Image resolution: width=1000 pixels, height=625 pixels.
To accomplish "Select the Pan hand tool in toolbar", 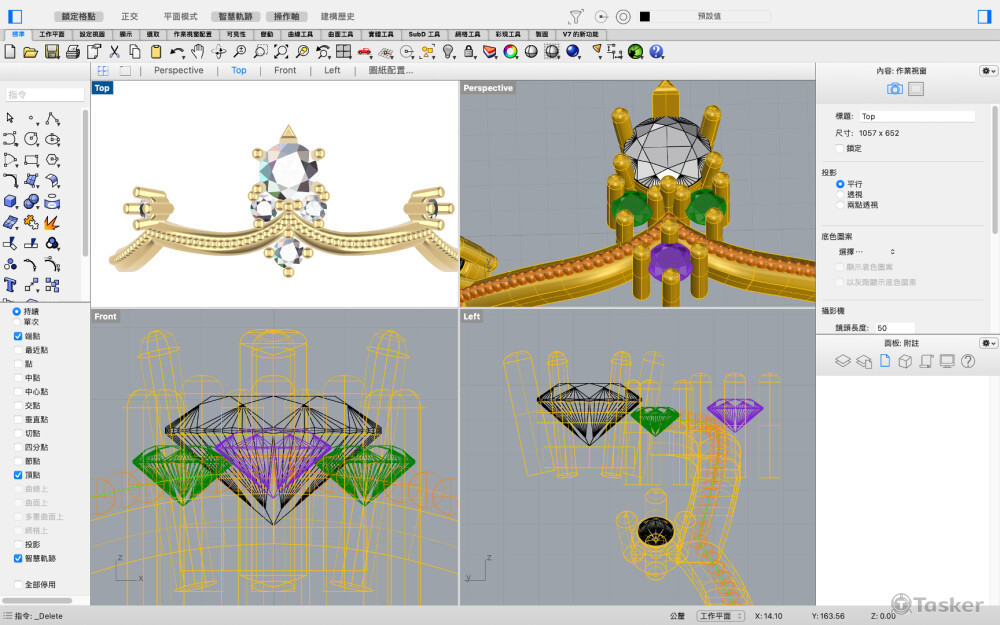I will (198, 52).
